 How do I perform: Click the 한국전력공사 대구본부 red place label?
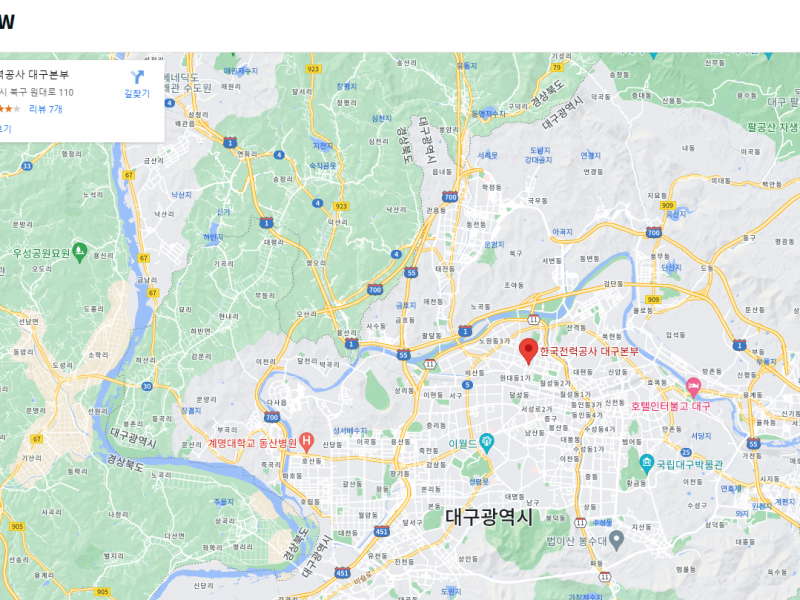point(589,351)
